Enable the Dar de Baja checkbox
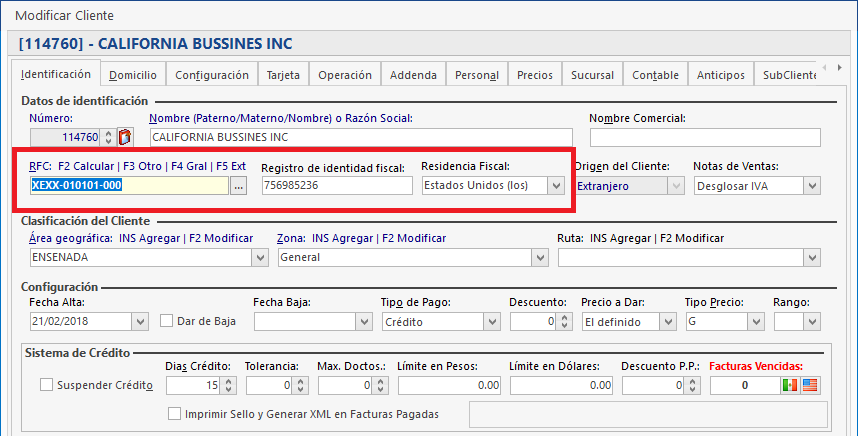Viewport: 858px width, 436px height. [x=167, y=321]
